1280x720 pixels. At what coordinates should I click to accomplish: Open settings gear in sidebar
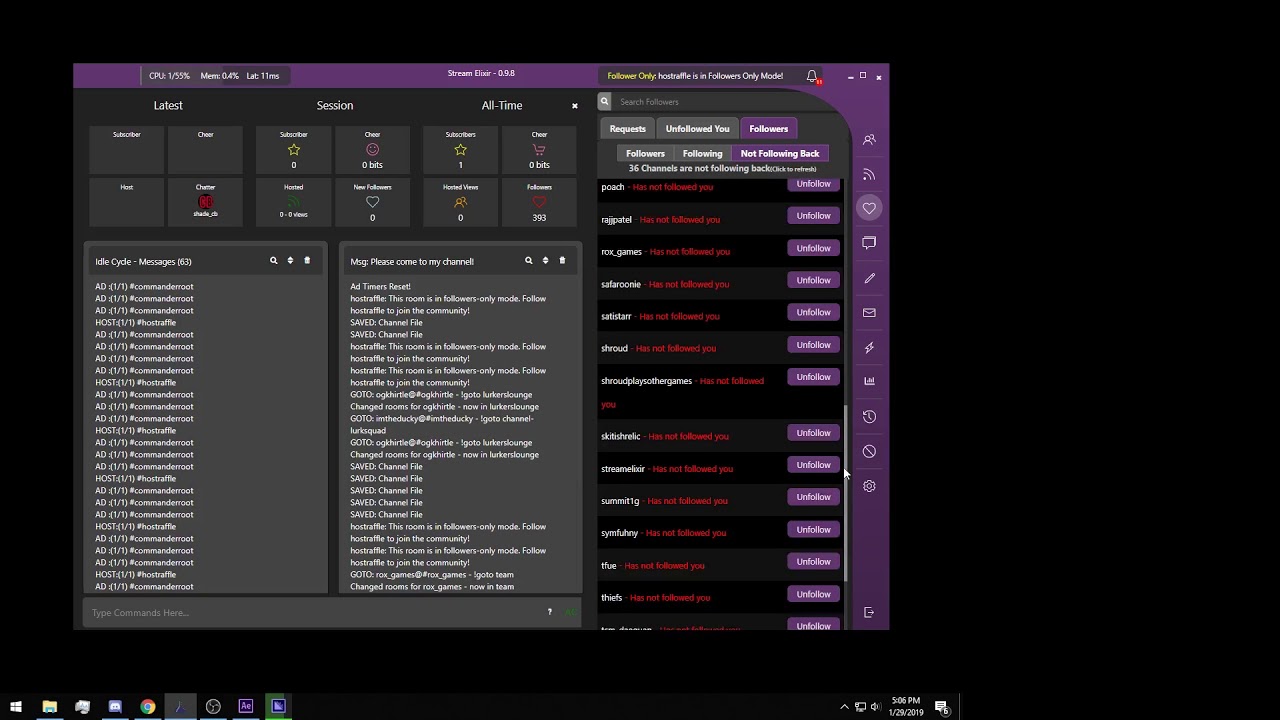(x=869, y=486)
